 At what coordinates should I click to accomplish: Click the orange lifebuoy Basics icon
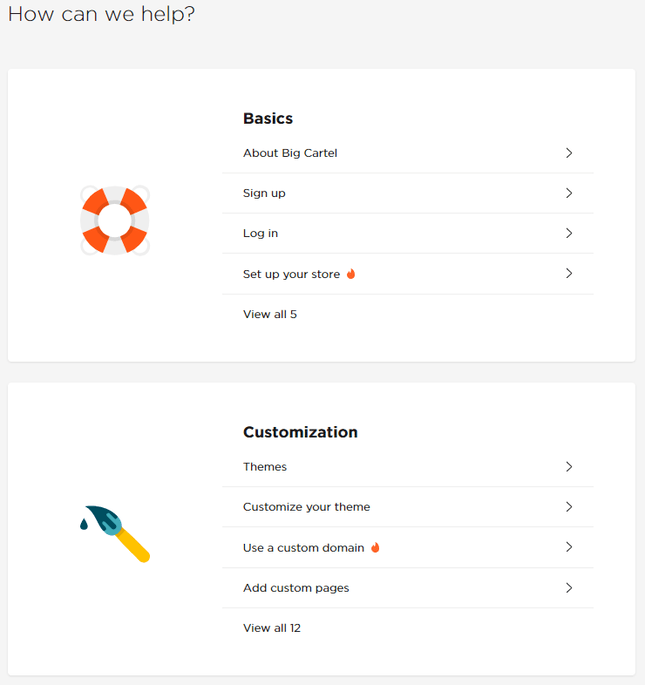(x=115, y=221)
